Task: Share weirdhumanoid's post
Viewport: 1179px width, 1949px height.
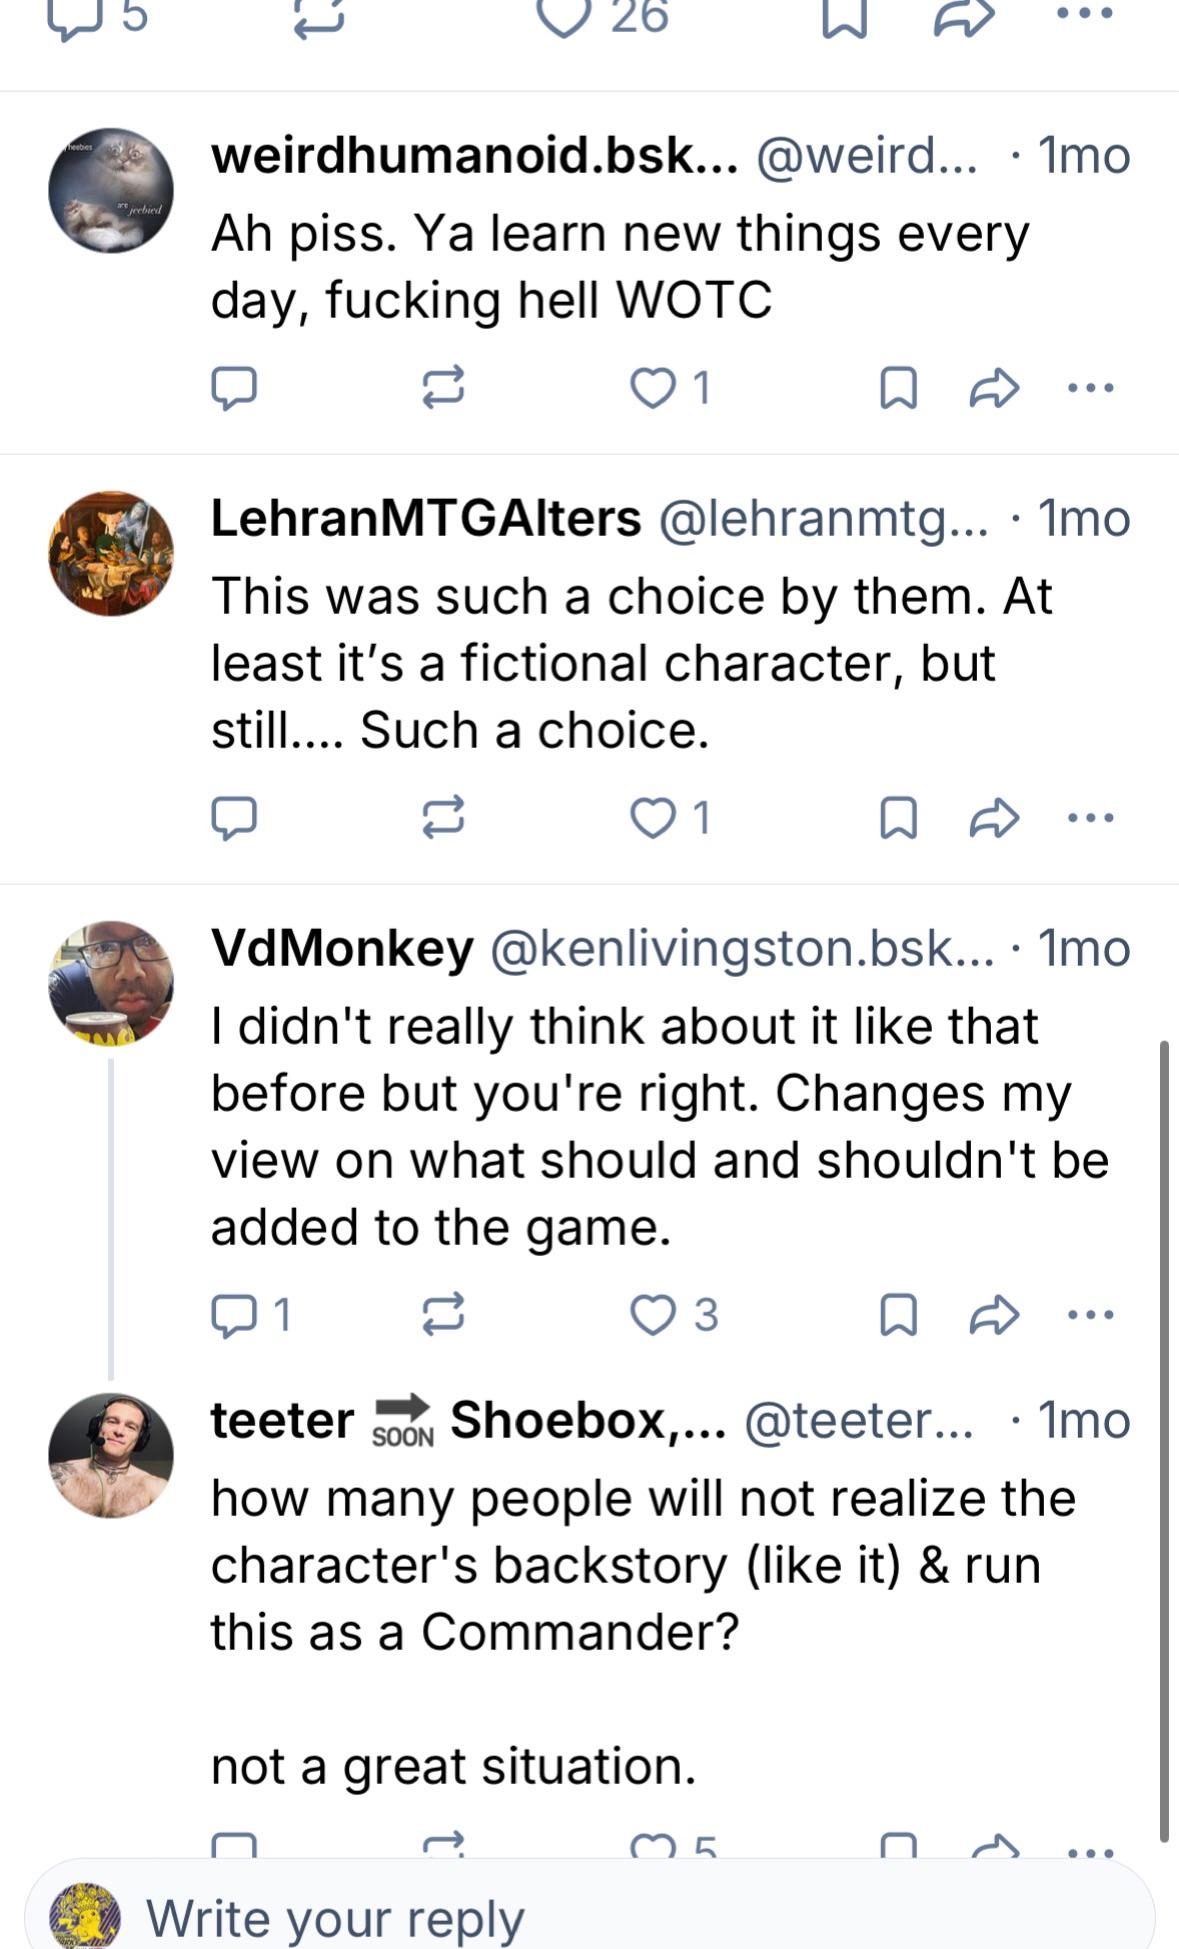Action: point(994,388)
